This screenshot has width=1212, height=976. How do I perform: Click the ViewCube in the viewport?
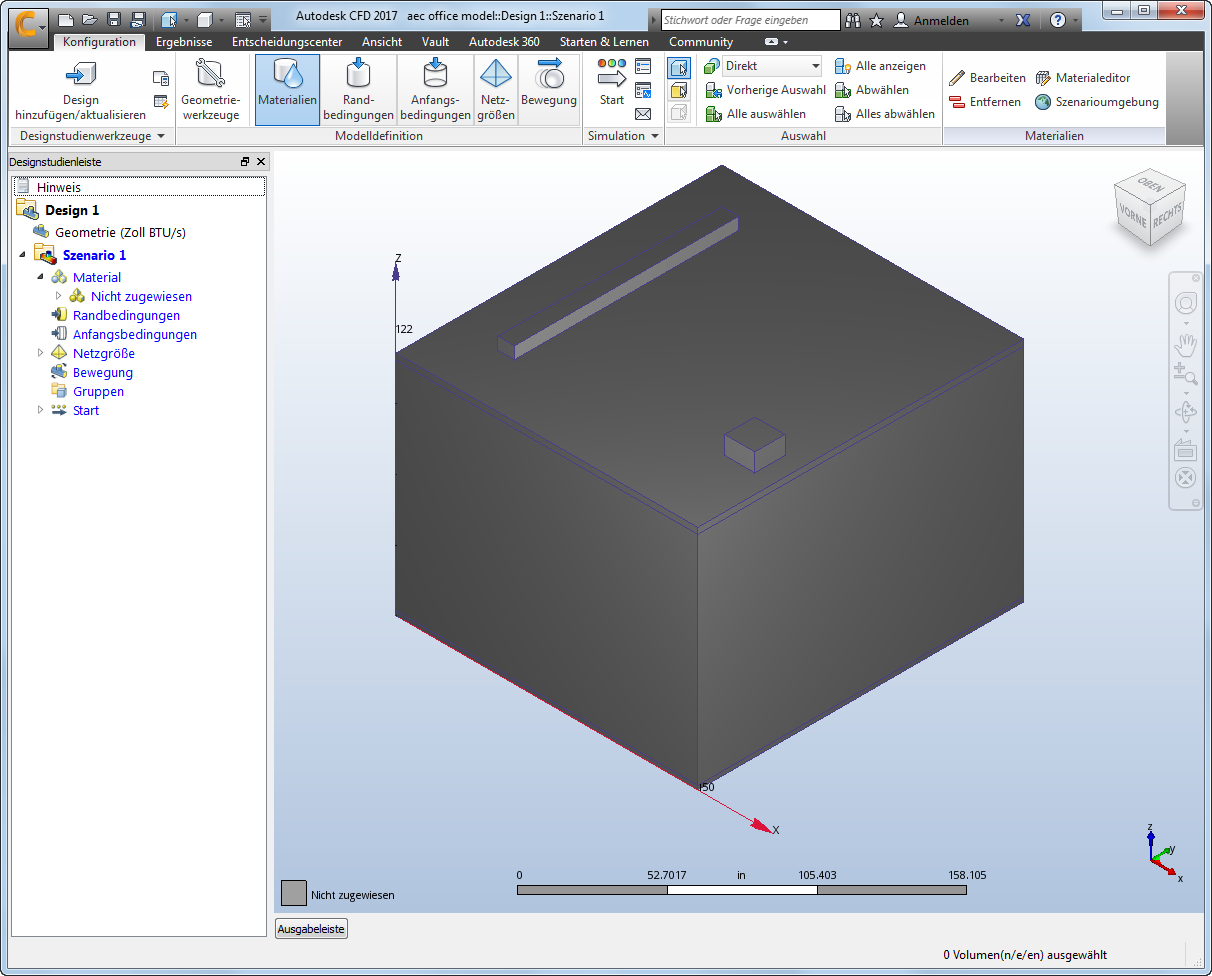point(1151,210)
